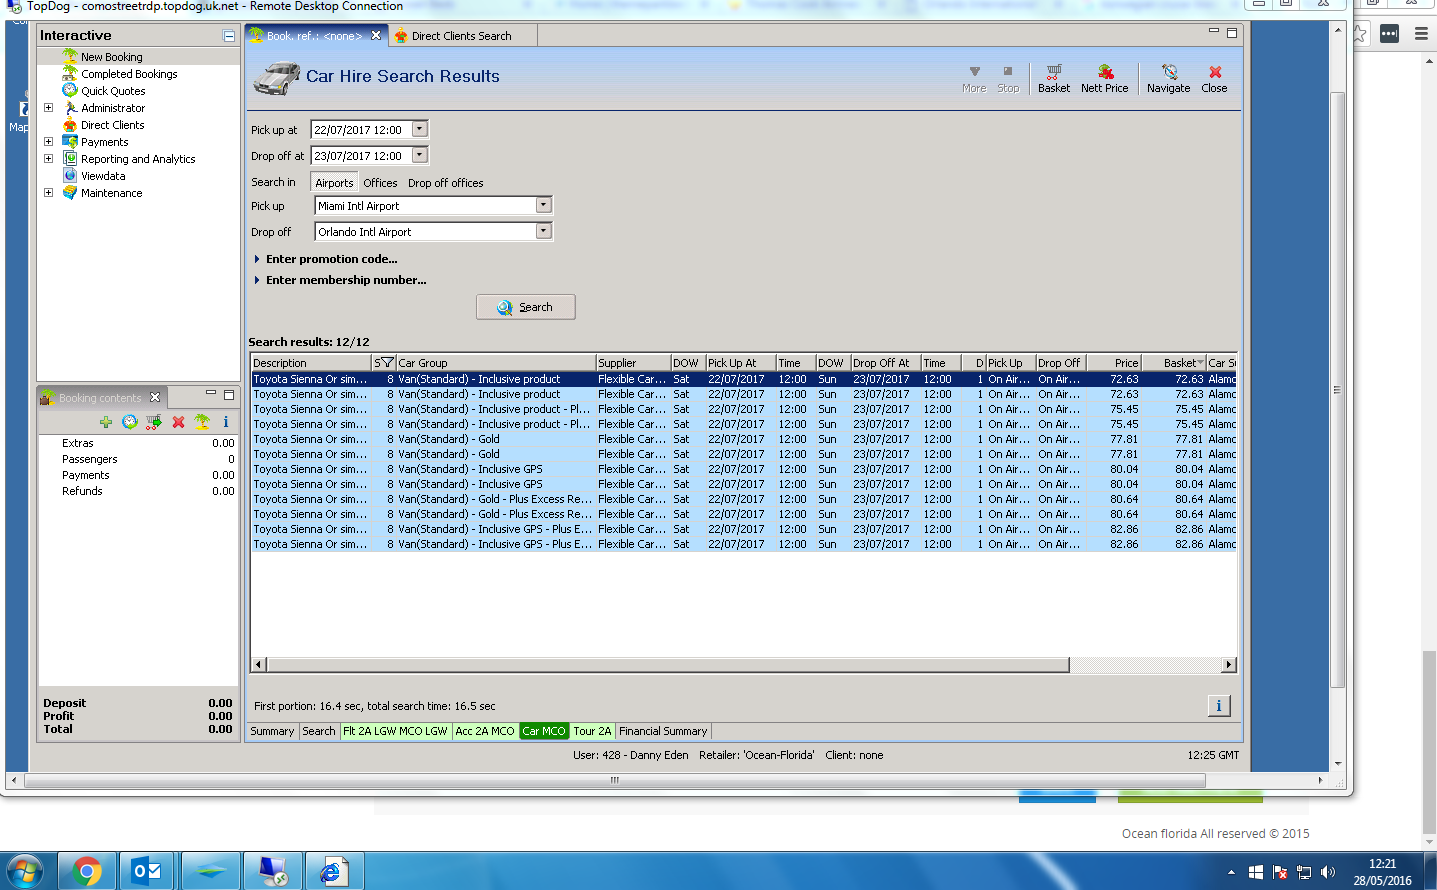Click the Basket toolbar icon

1053,78
